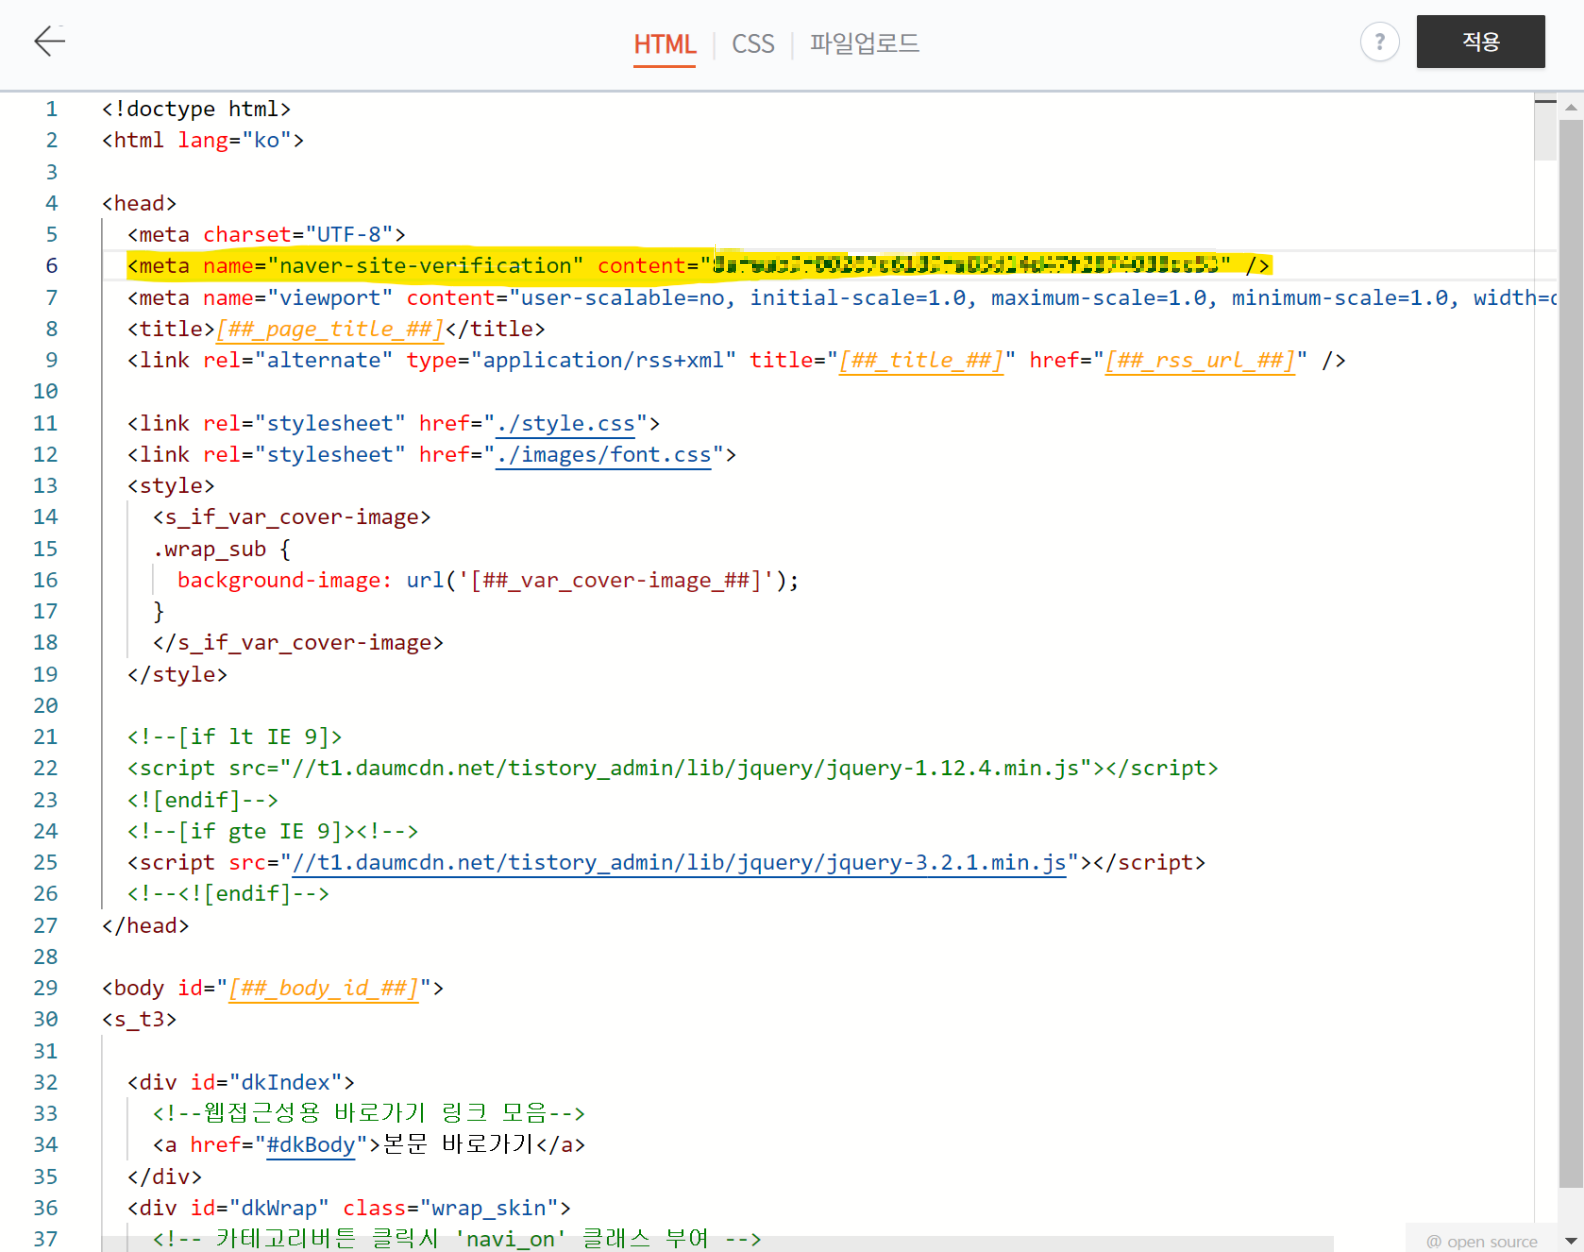
Task: Click the <s_t3> tag line
Action: [139, 1019]
